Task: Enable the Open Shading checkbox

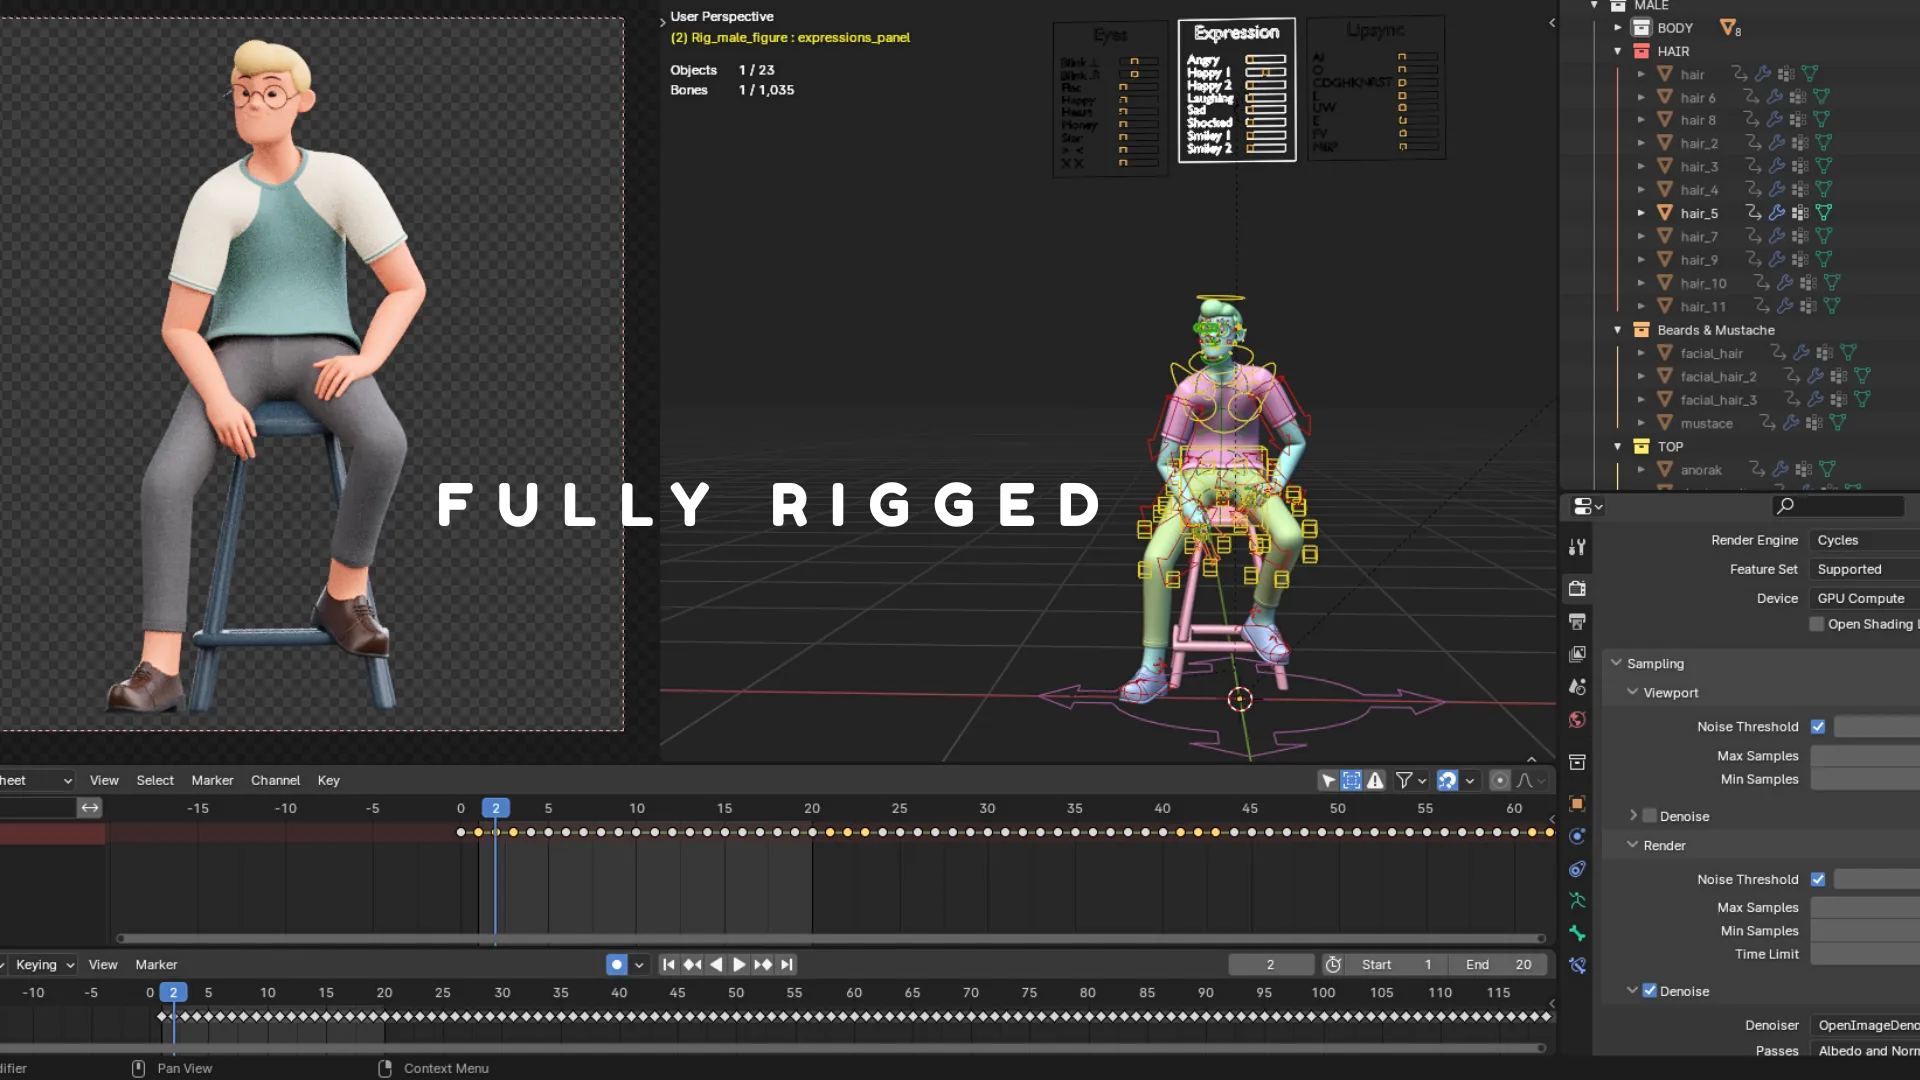Action: [1816, 624]
